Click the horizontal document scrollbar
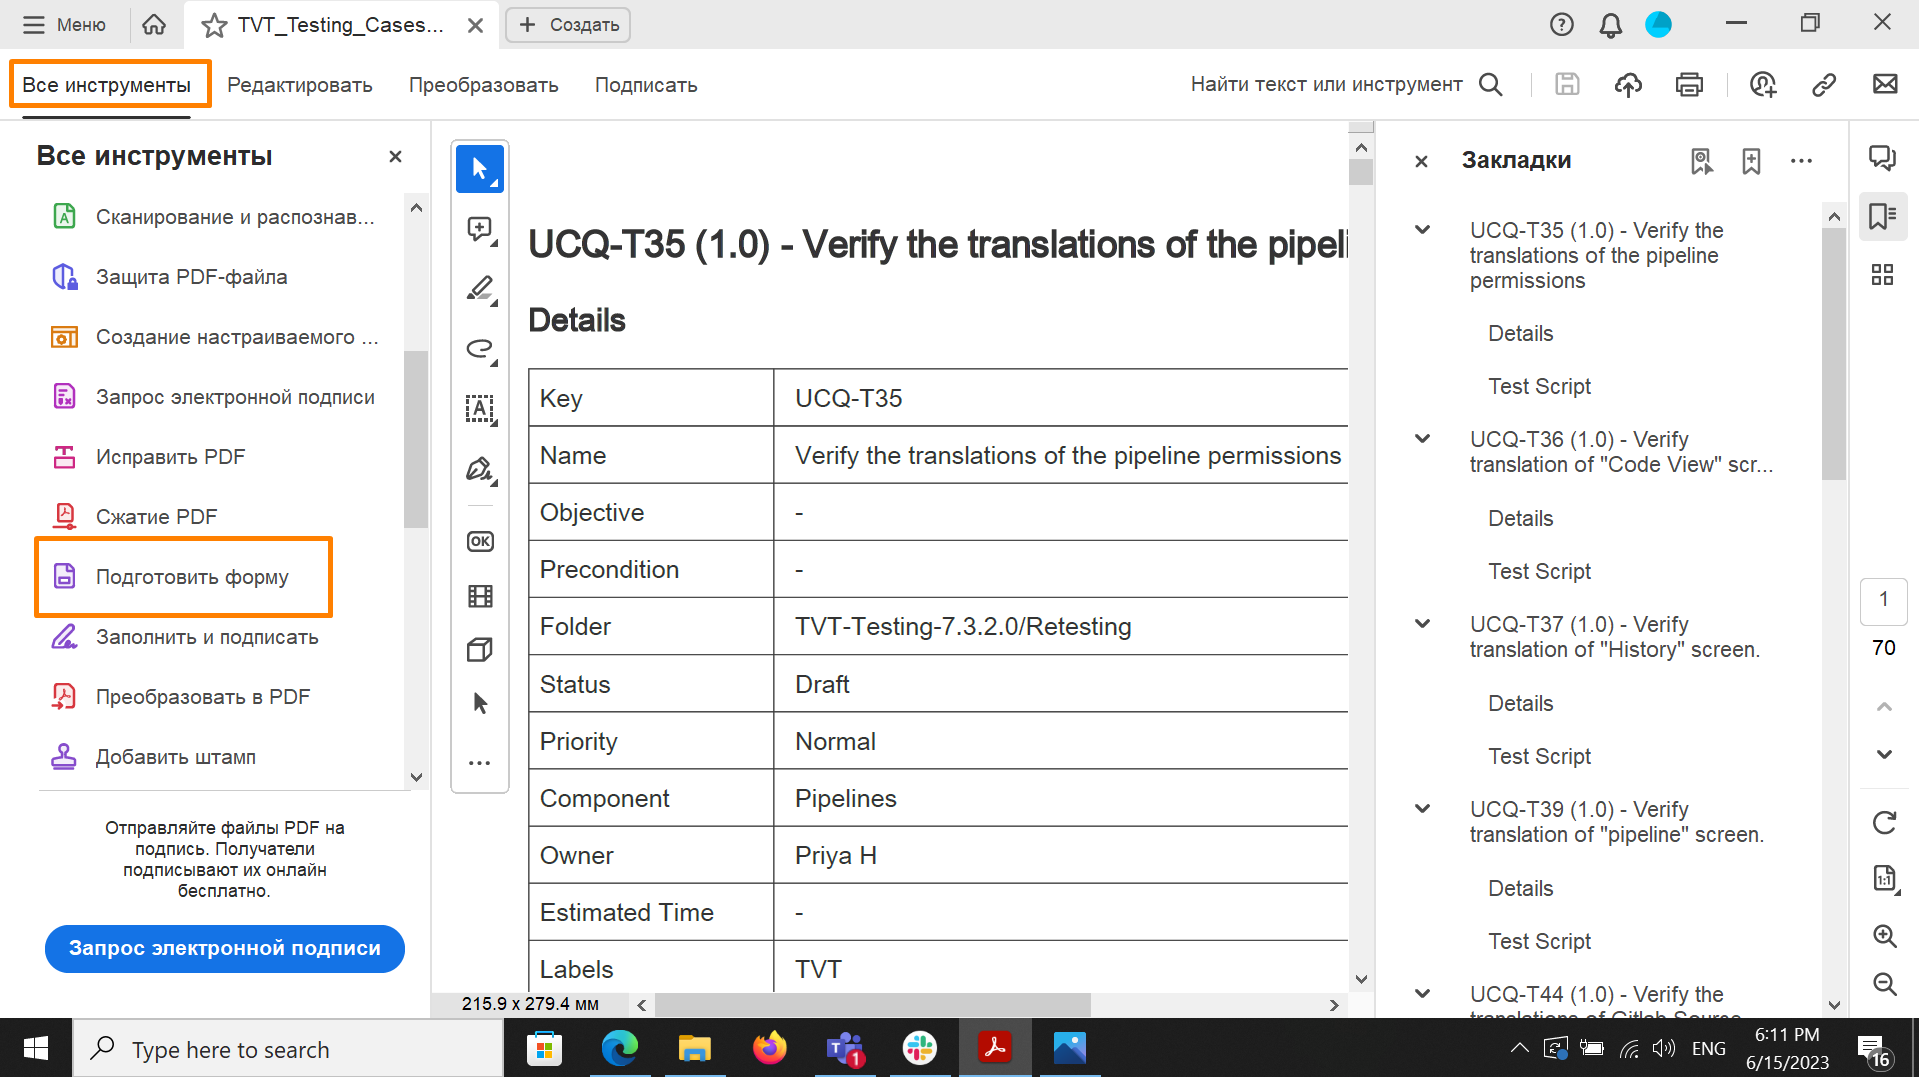Screen dimensions: 1919x1077 pos(871,1005)
